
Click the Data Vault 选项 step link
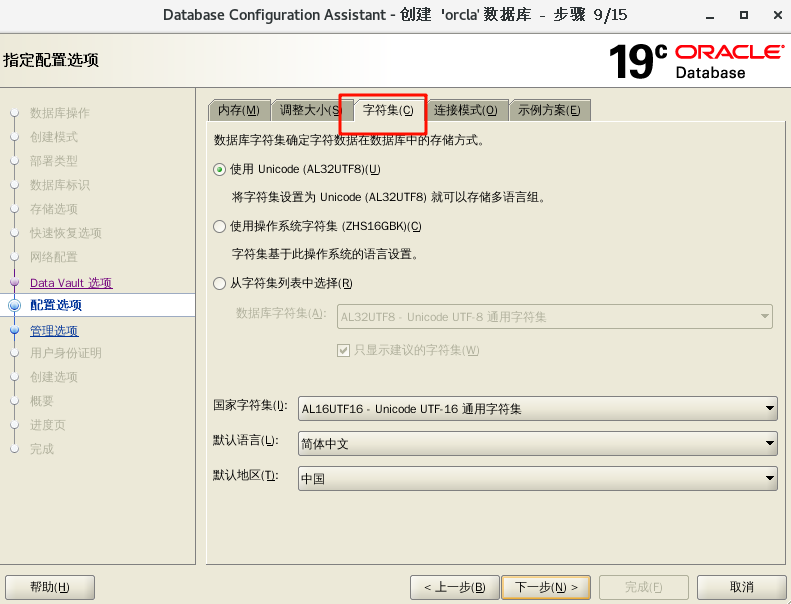[70, 283]
